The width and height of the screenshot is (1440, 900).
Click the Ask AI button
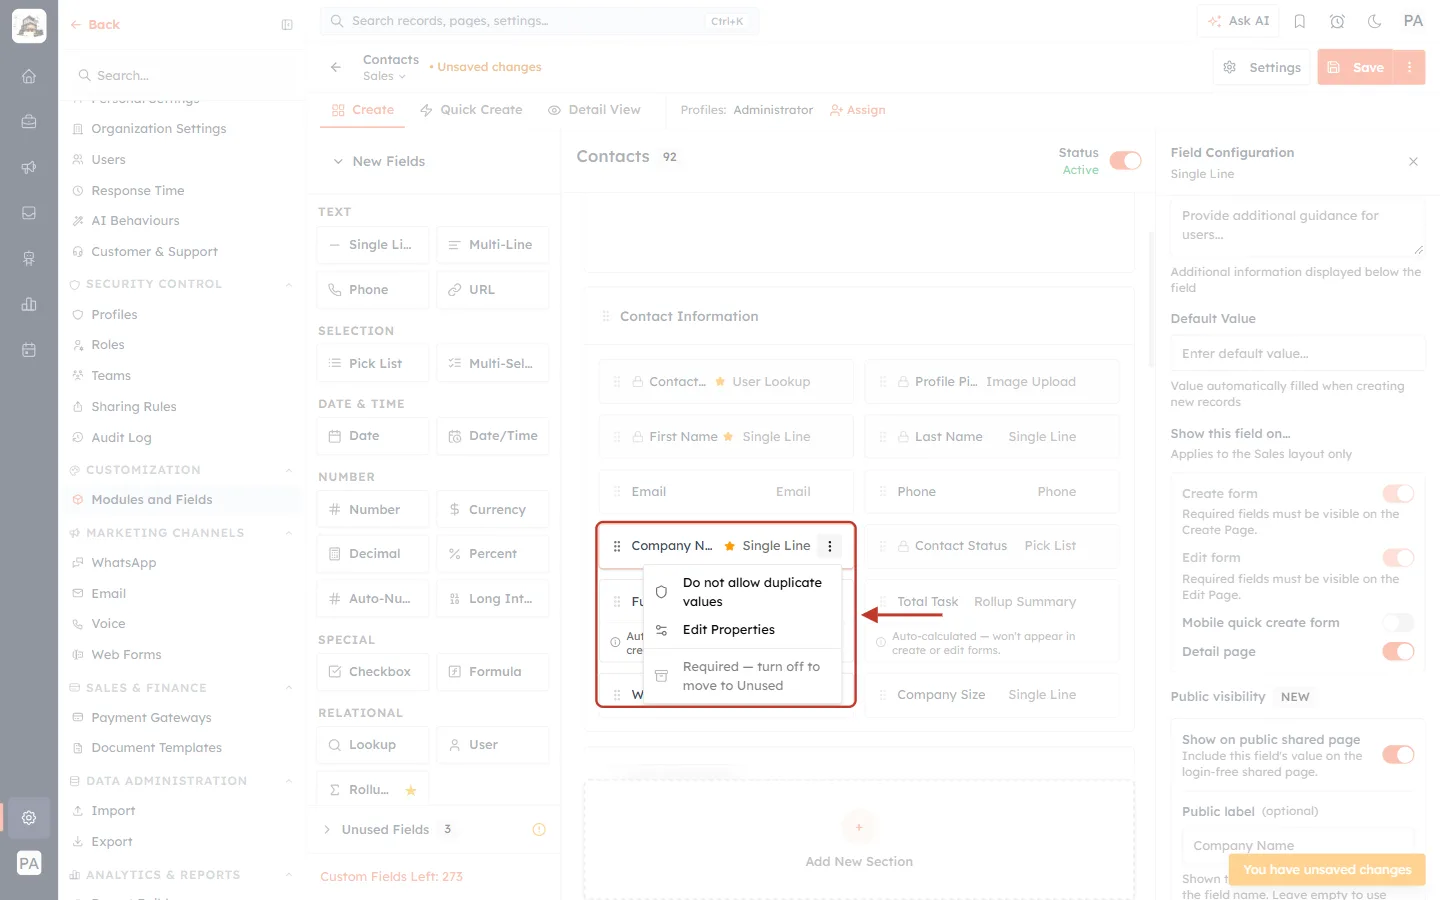pyautogui.click(x=1238, y=21)
